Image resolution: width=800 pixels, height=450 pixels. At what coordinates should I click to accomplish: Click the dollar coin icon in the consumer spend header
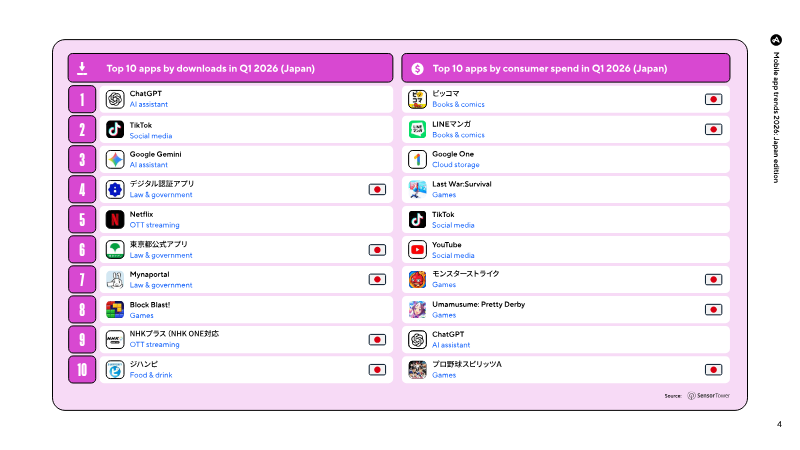(x=417, y=69)
